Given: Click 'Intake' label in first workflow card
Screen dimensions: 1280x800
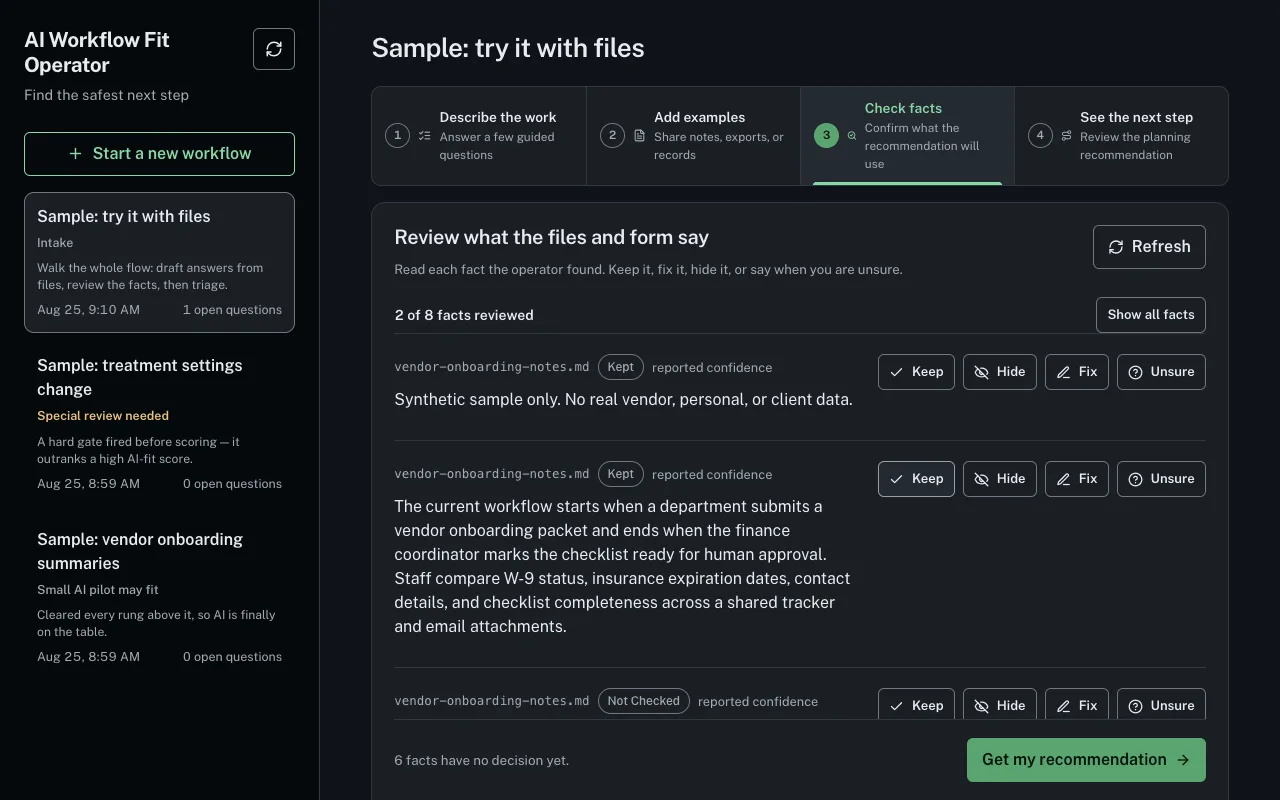Looking at the screenshot, I should [x=55, y=243].
